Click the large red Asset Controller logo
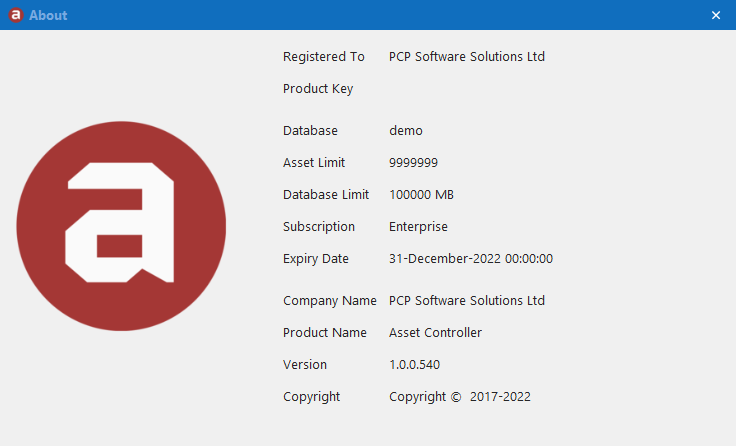 [x=121, y=226]
